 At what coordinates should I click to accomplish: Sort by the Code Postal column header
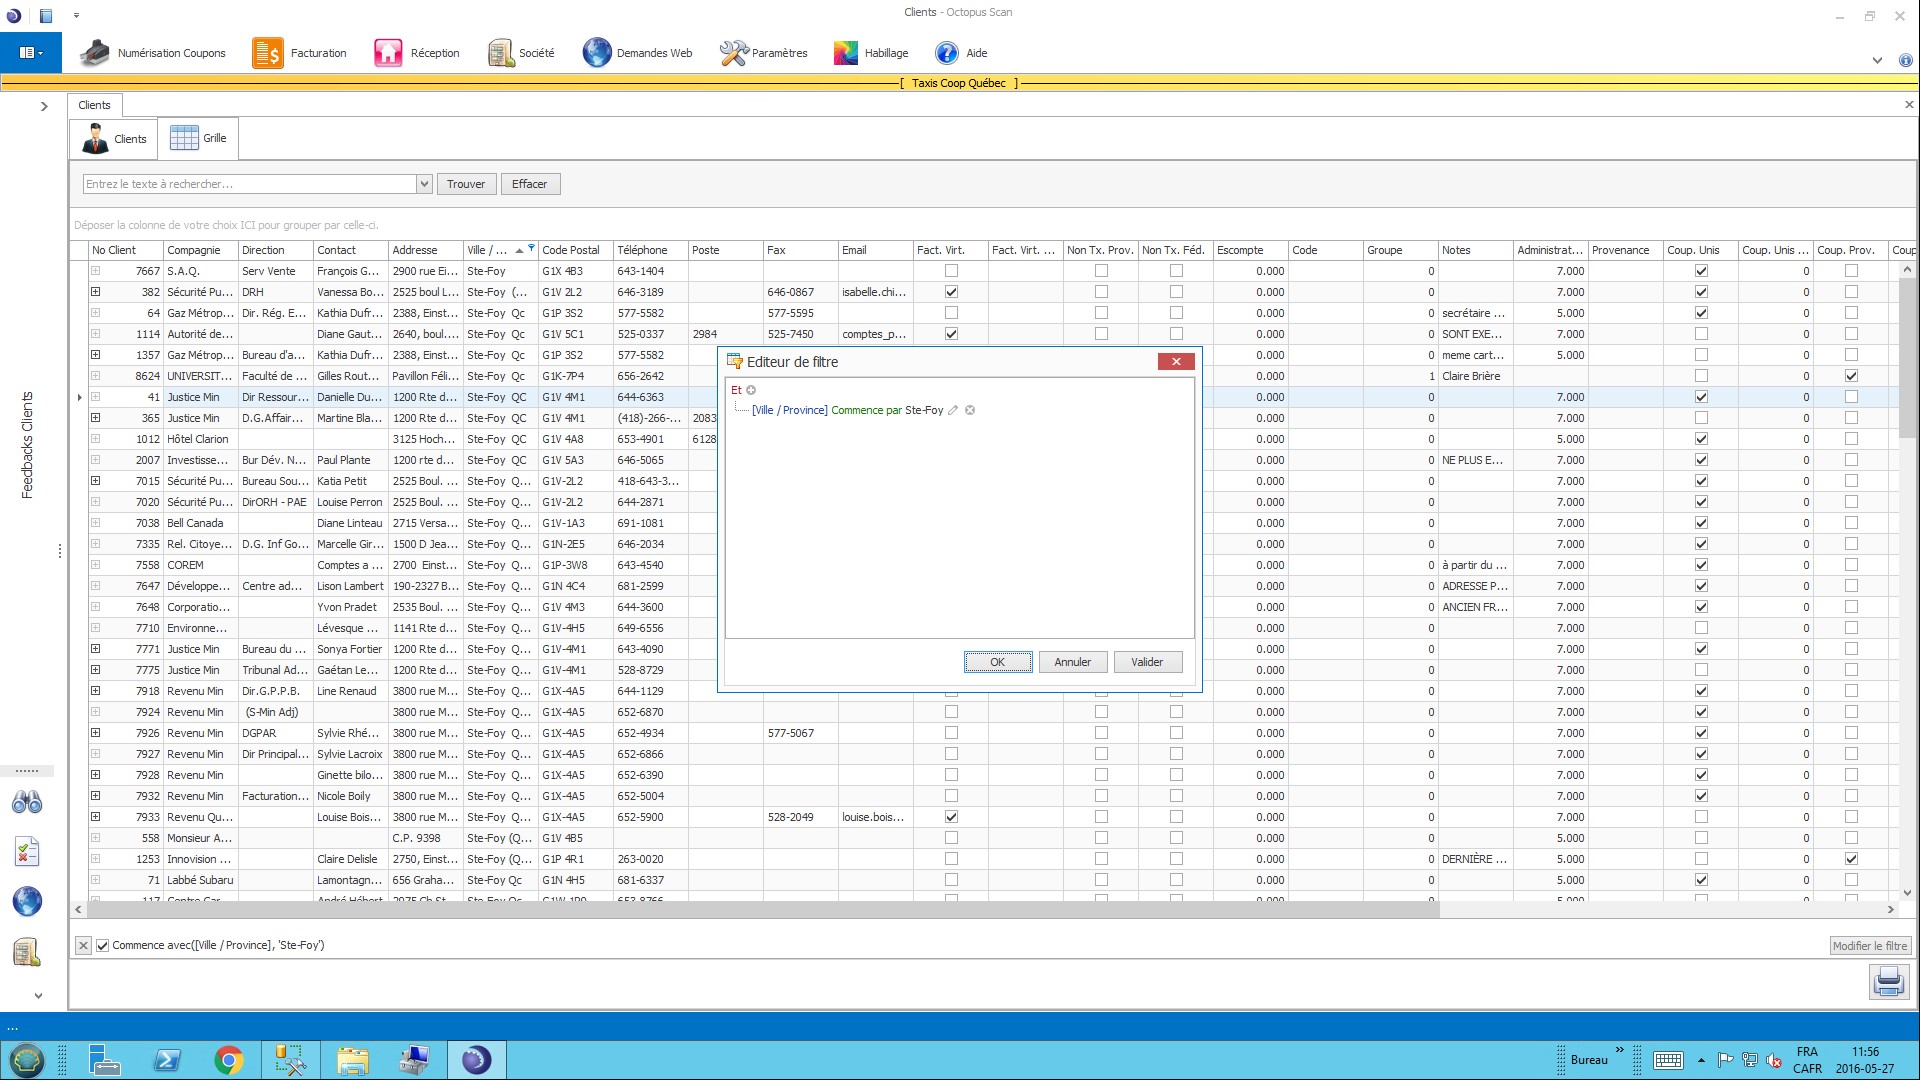tap(576, 250)
